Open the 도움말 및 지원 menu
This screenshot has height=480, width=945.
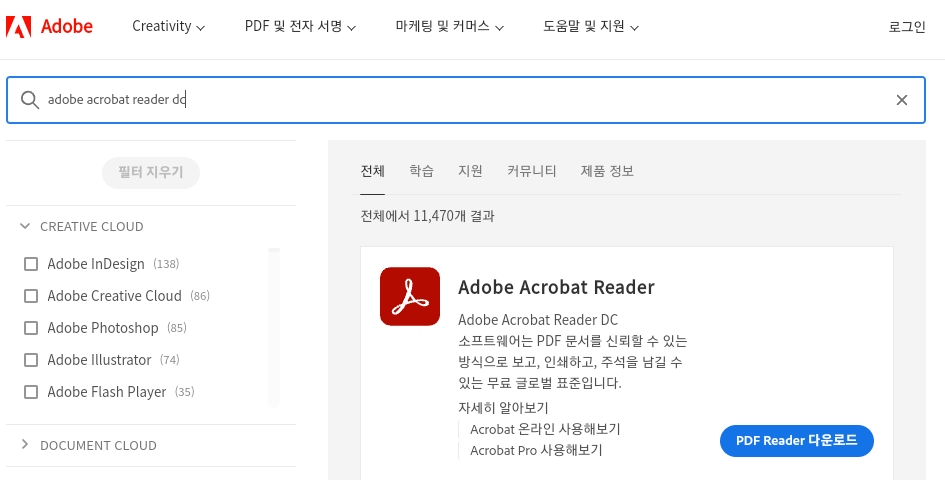point(591,27)
